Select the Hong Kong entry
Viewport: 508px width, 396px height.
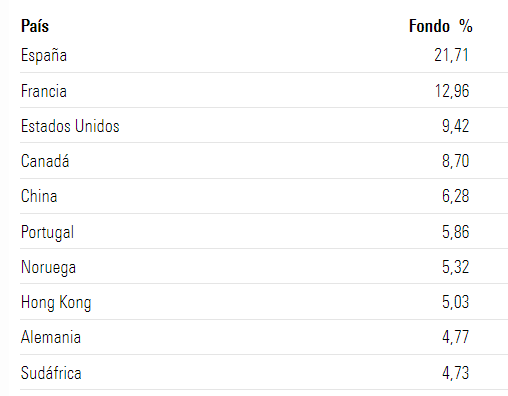(x=56, y=302)
